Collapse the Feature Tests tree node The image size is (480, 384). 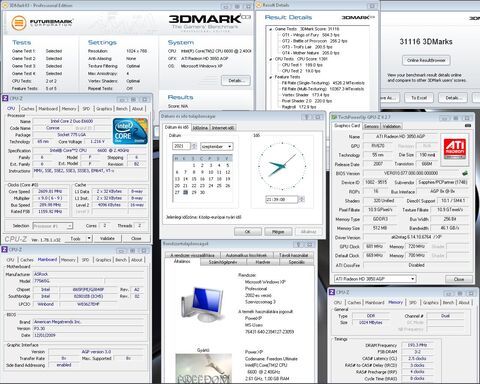271,77
